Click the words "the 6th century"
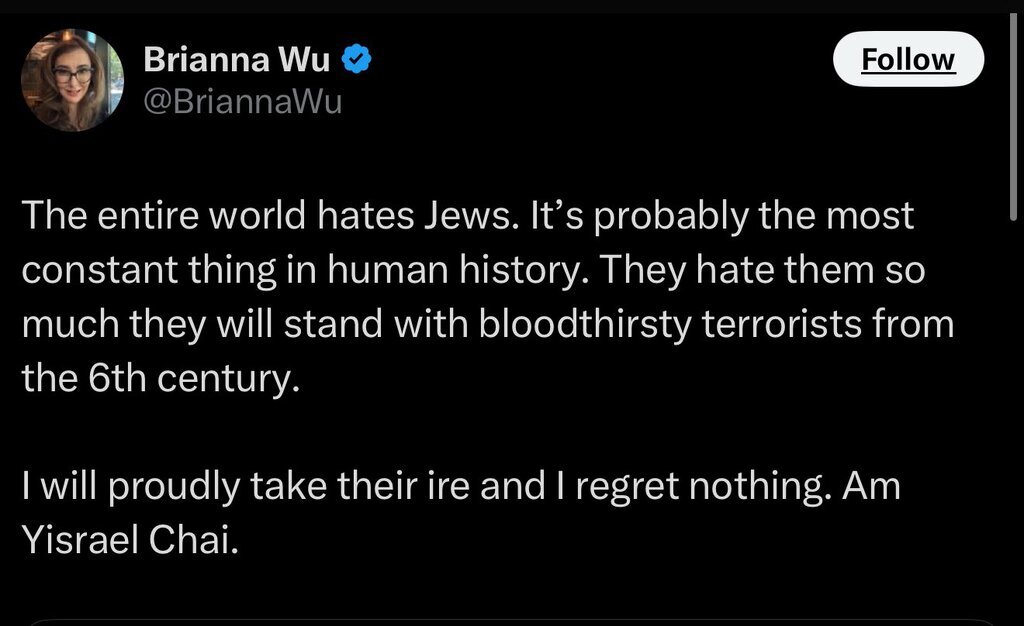This screenshot has width=1024, height=626. pyautogui.click(x=160, y=380)
